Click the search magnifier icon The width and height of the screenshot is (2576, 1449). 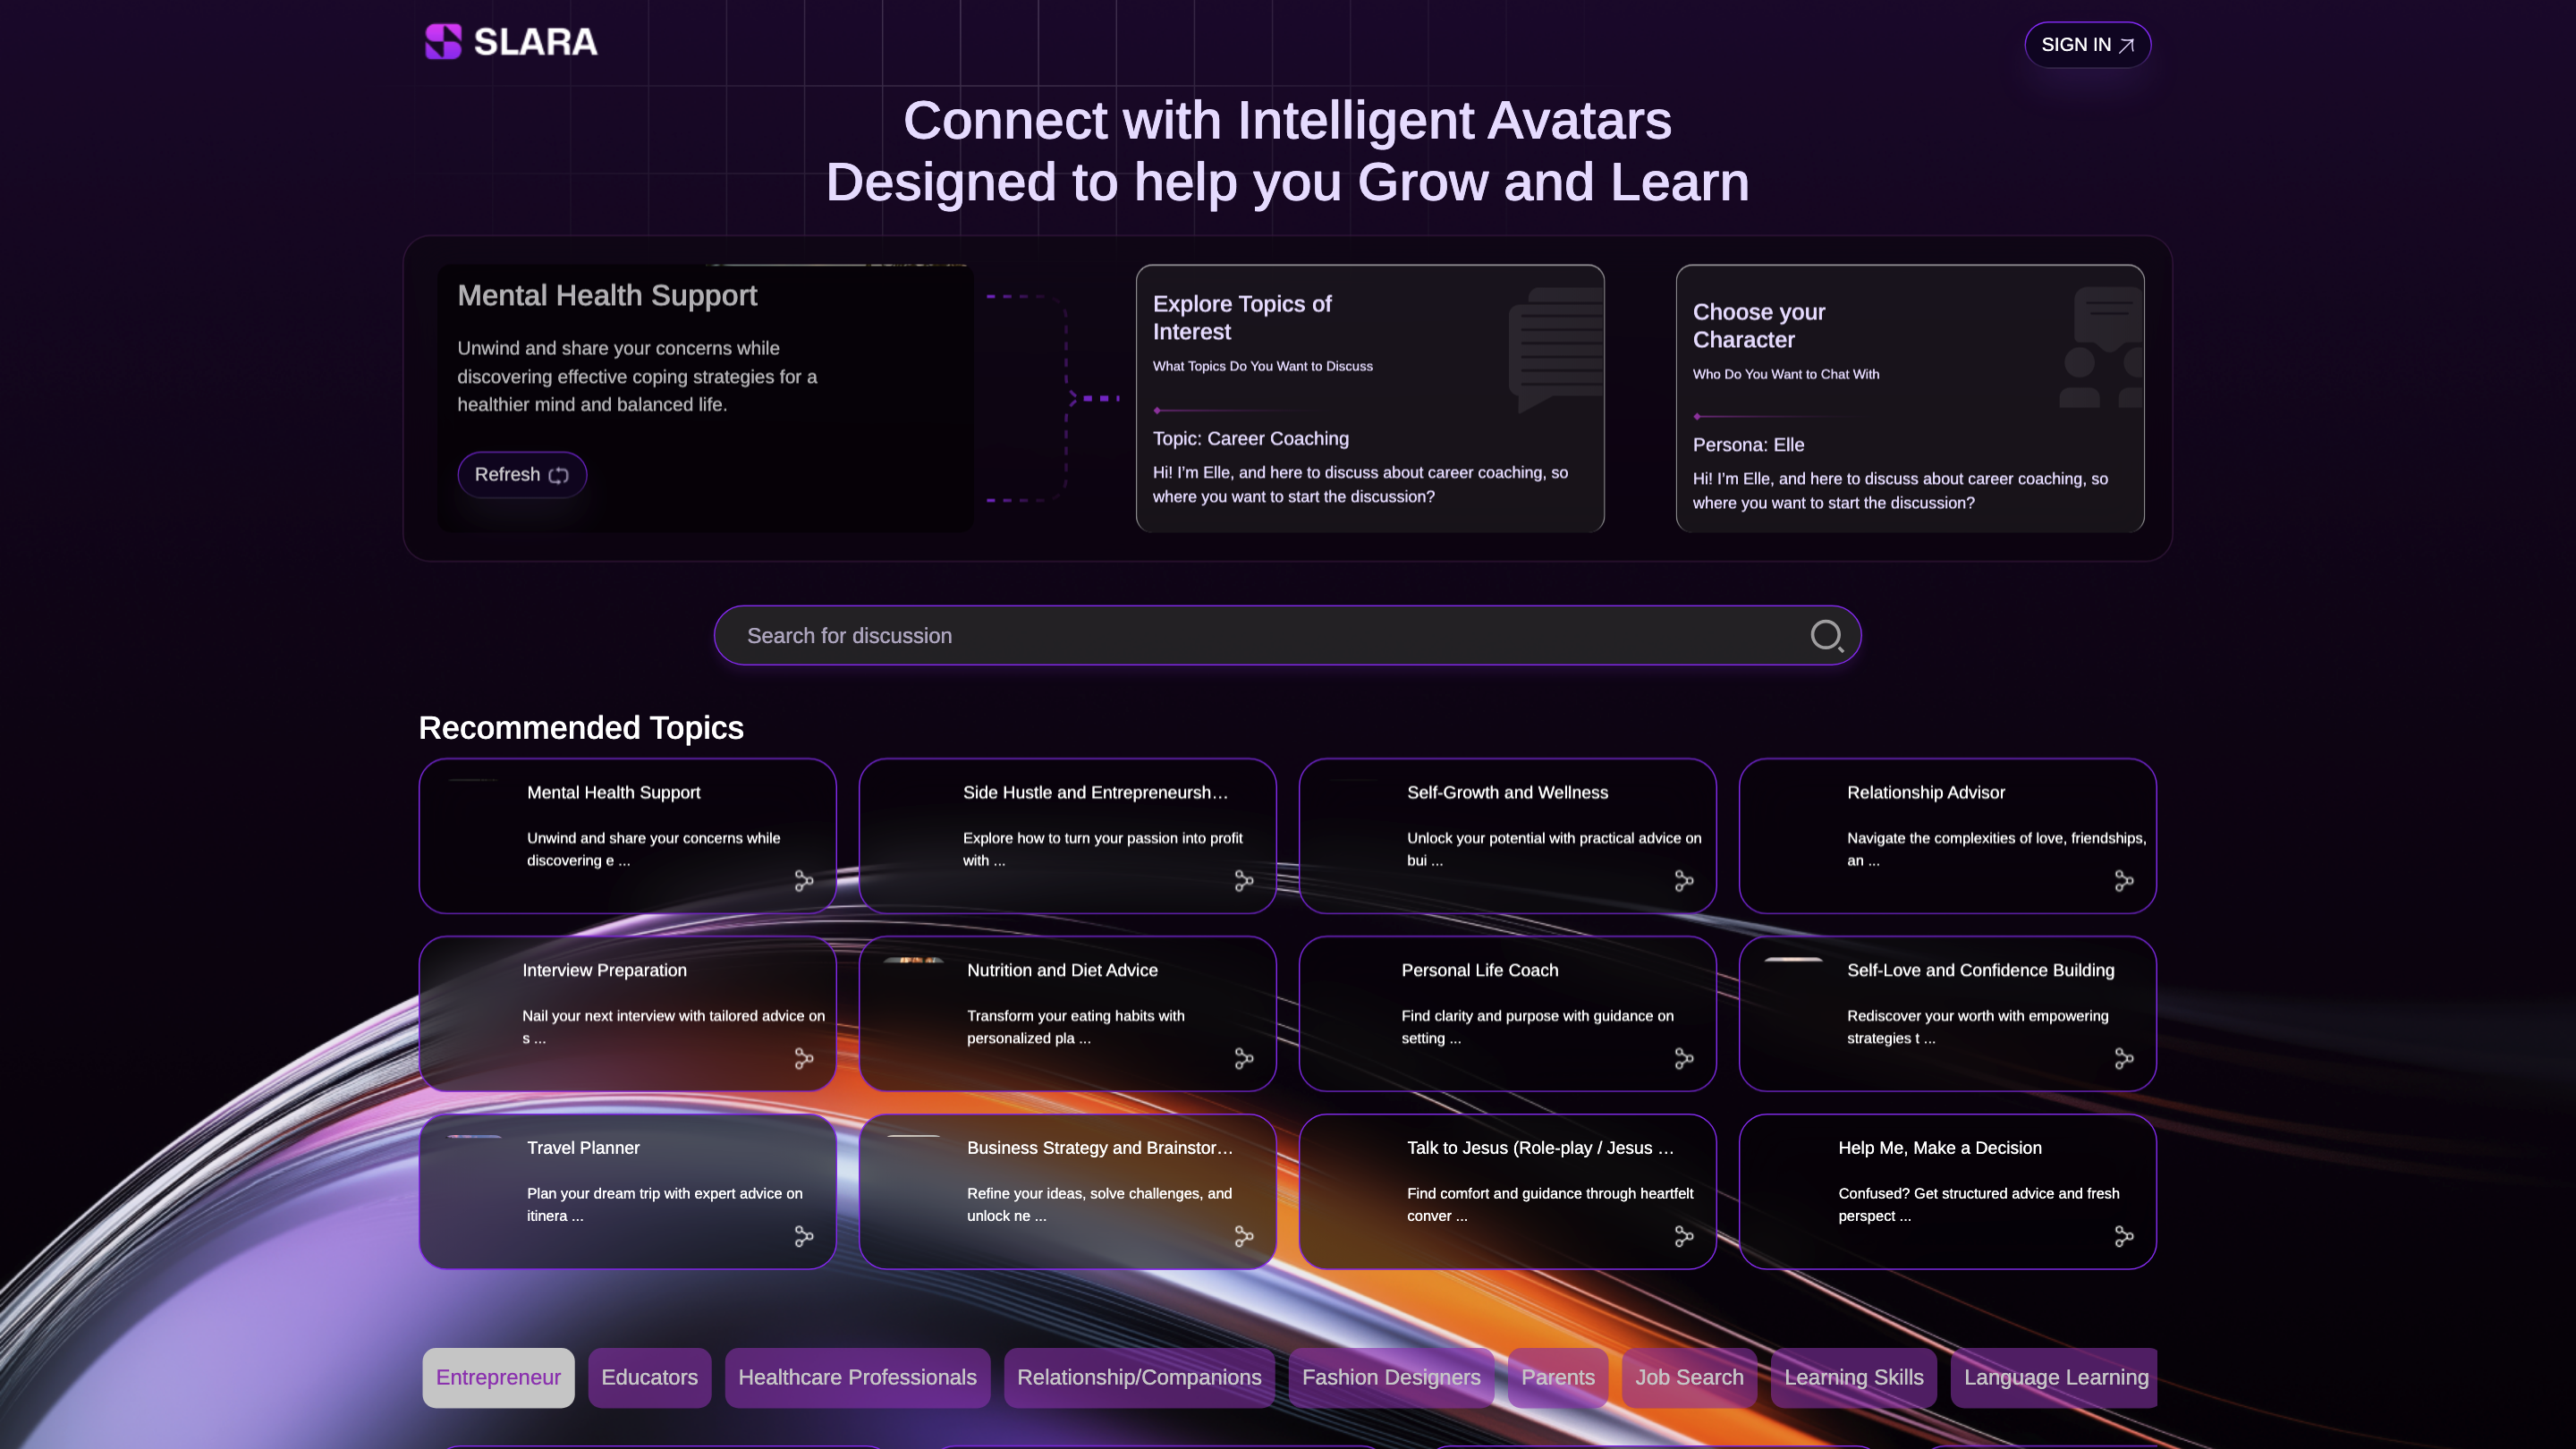[x=1827, y=635]
